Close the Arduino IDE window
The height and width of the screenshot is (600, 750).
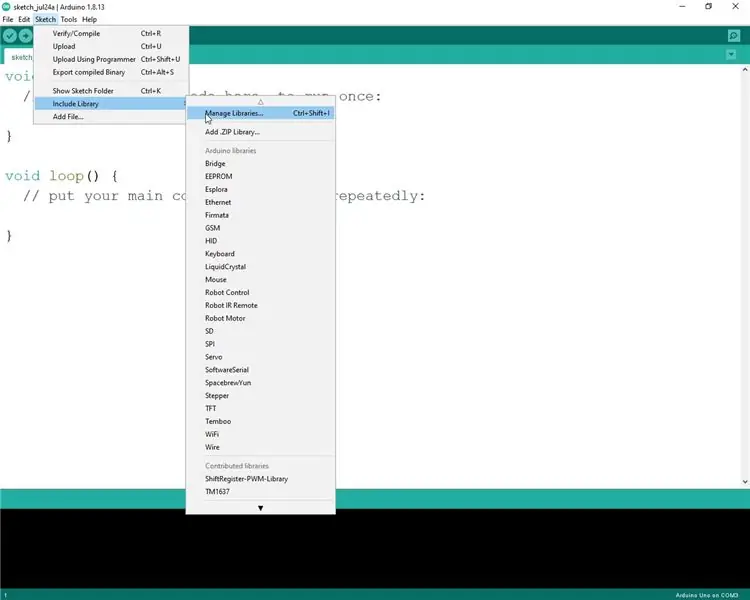coord(735,7)
